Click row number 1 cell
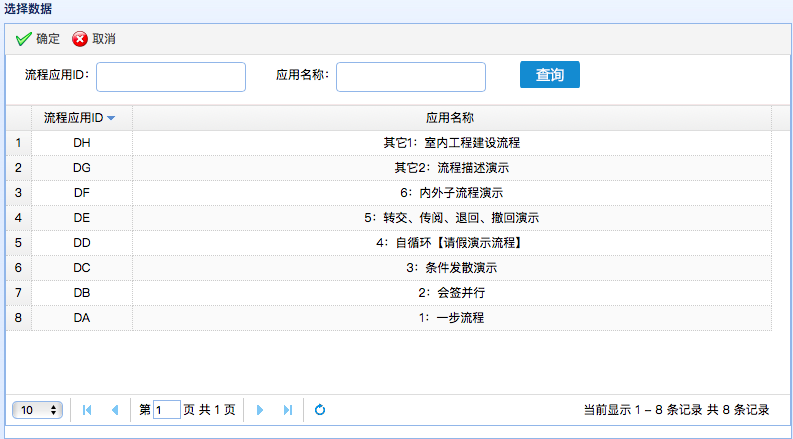Screen dimensions: 793x439 (19, 143)
